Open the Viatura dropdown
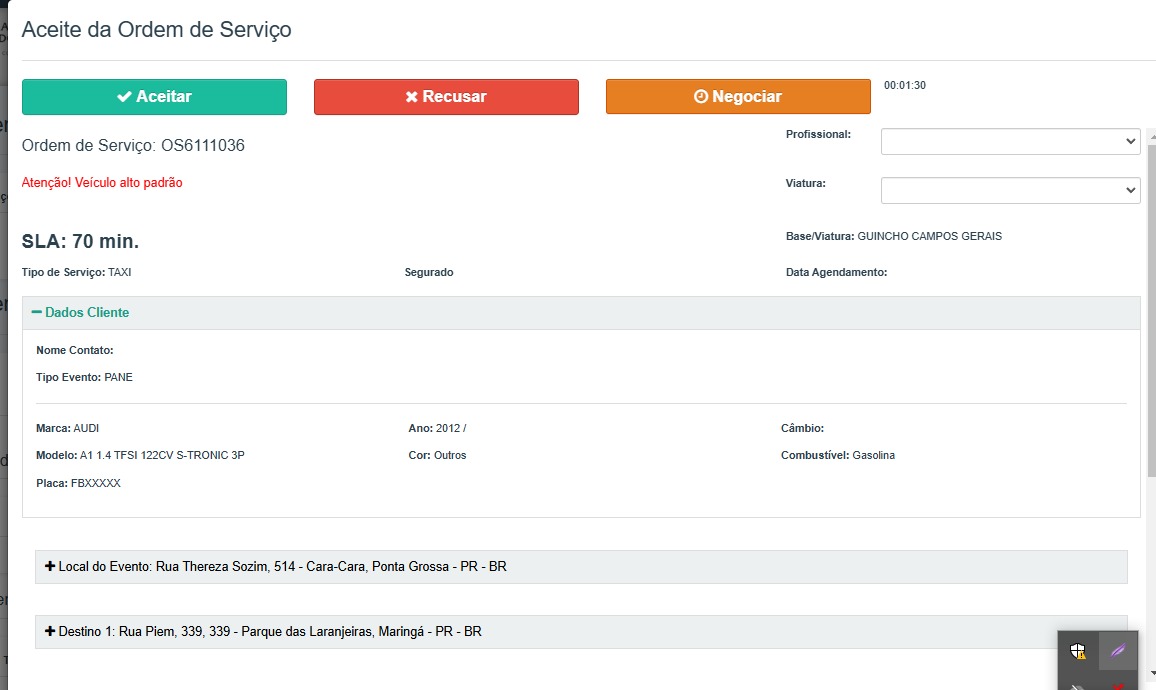 1010,190
